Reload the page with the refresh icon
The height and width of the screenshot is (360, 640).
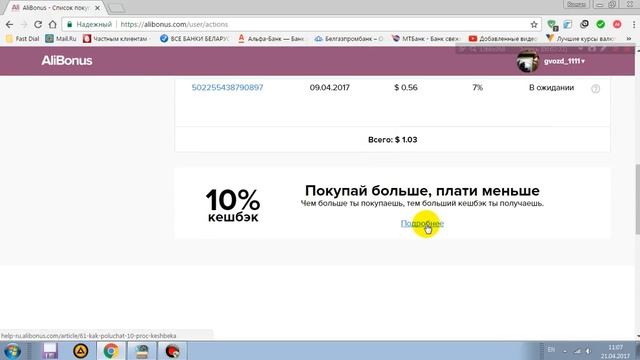(38, 24)
